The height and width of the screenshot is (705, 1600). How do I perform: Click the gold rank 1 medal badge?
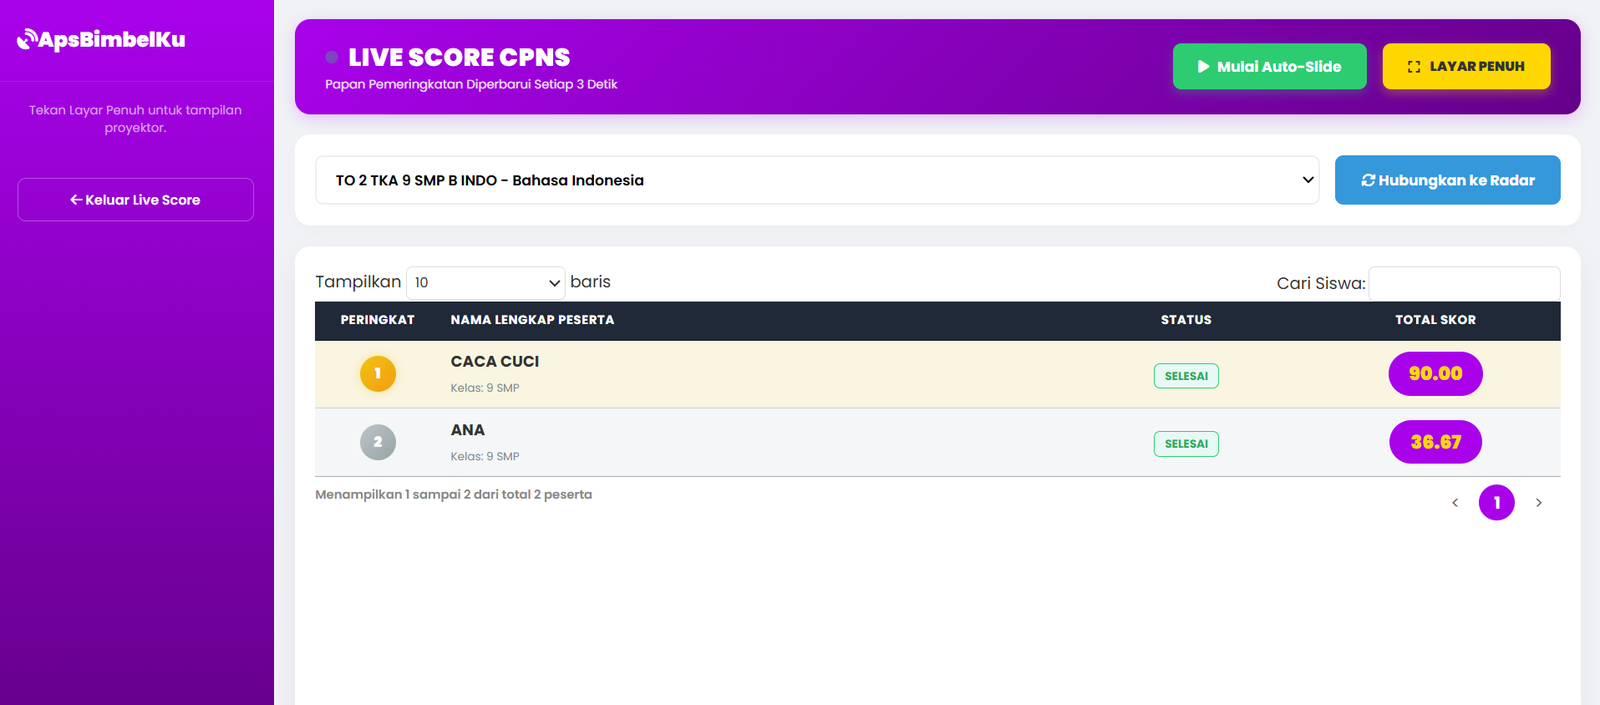(378, 374)
